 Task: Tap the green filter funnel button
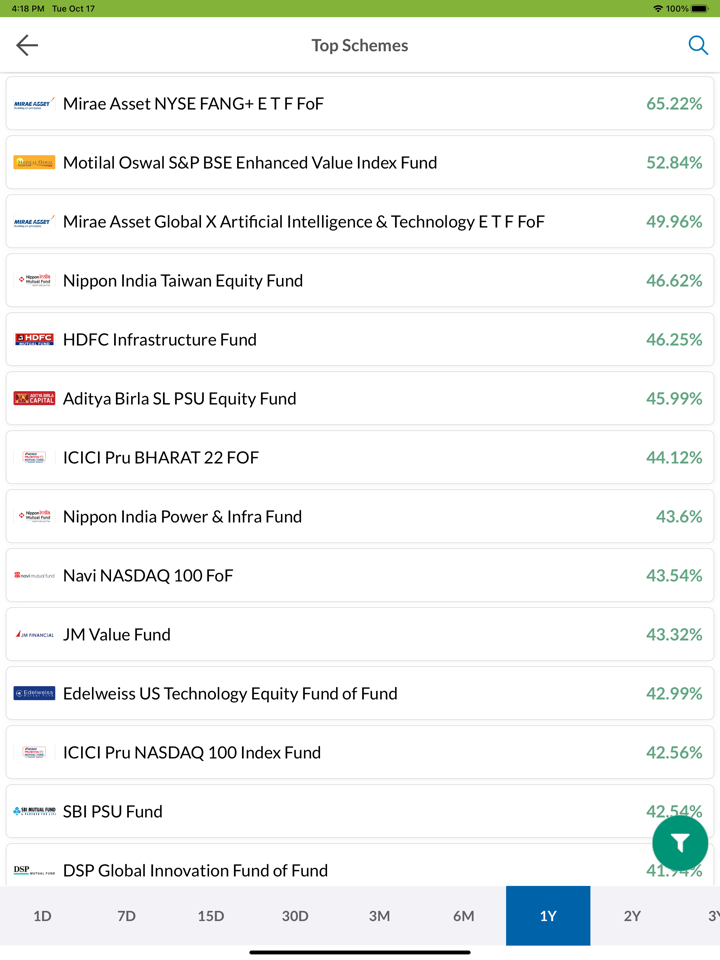(x=680, y=843)
